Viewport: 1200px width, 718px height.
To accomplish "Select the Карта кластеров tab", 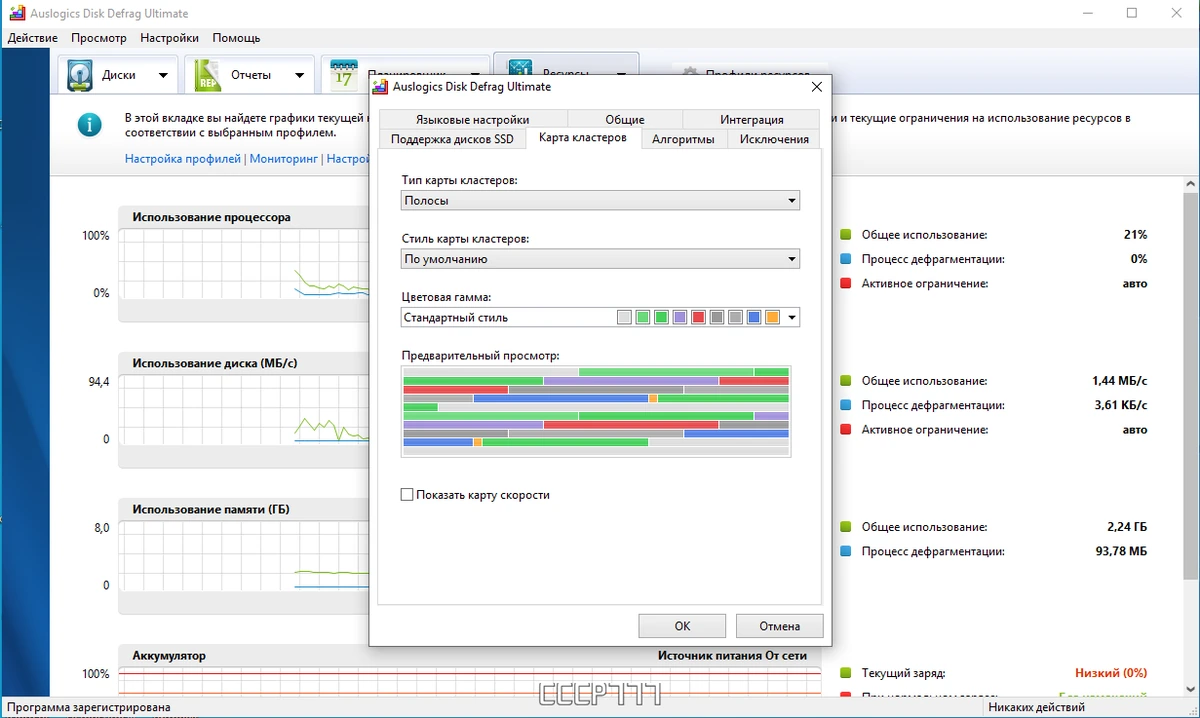I will pos(583,137).
